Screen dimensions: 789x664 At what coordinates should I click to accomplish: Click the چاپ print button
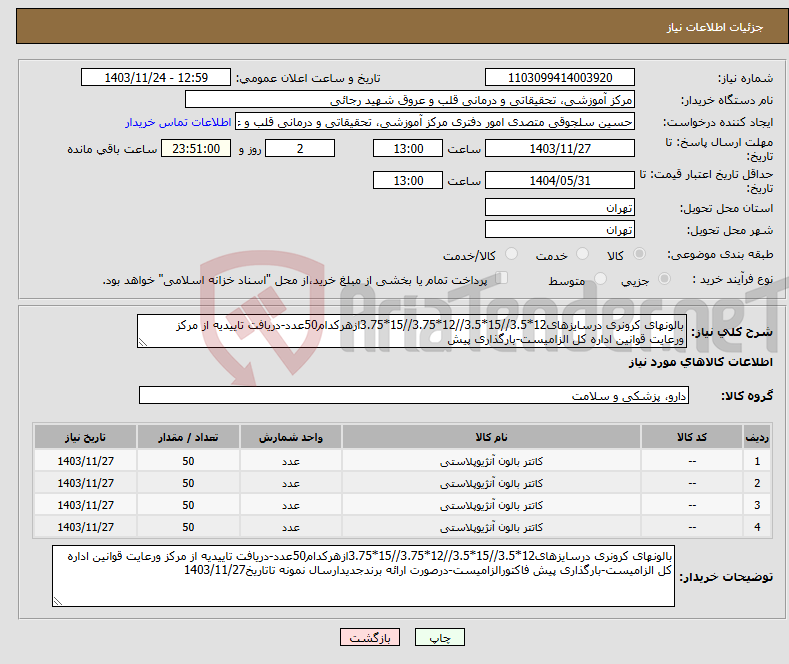tap(440, 637)
